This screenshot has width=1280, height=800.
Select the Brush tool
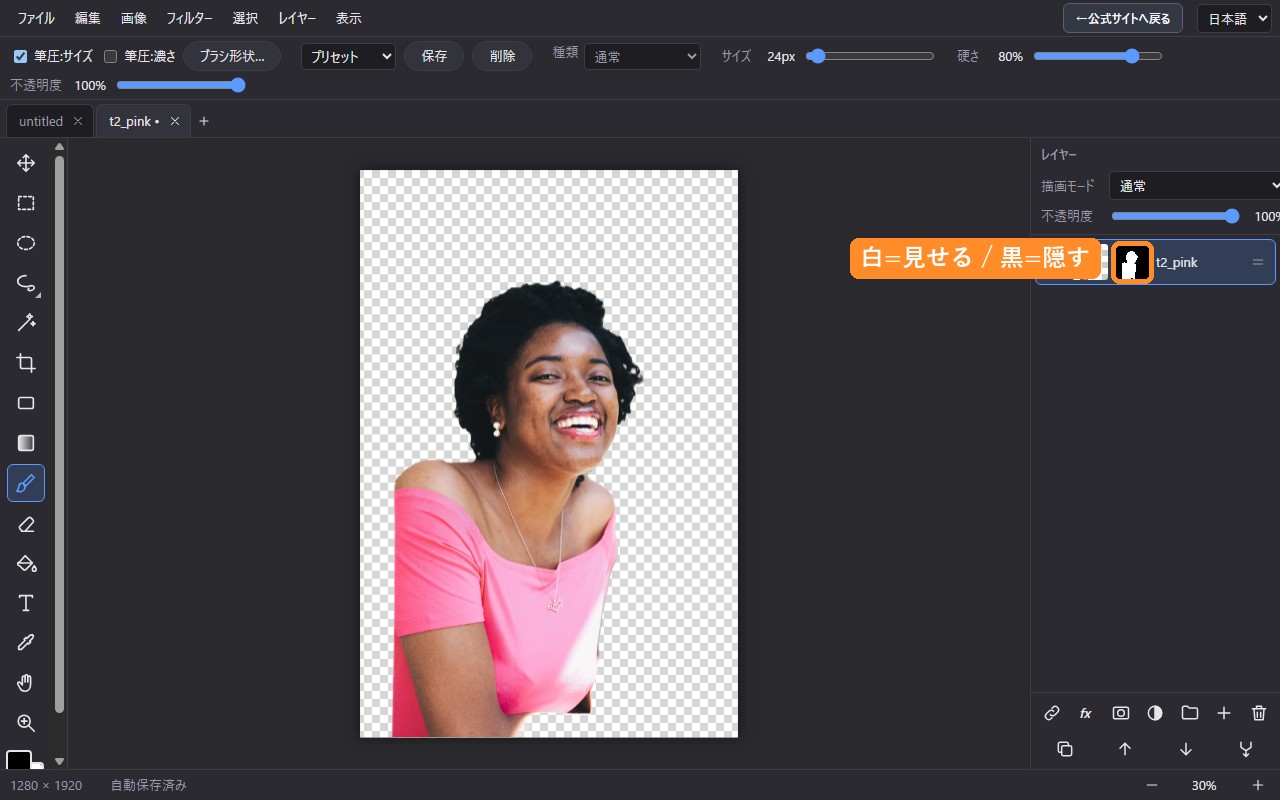[26, 483]
